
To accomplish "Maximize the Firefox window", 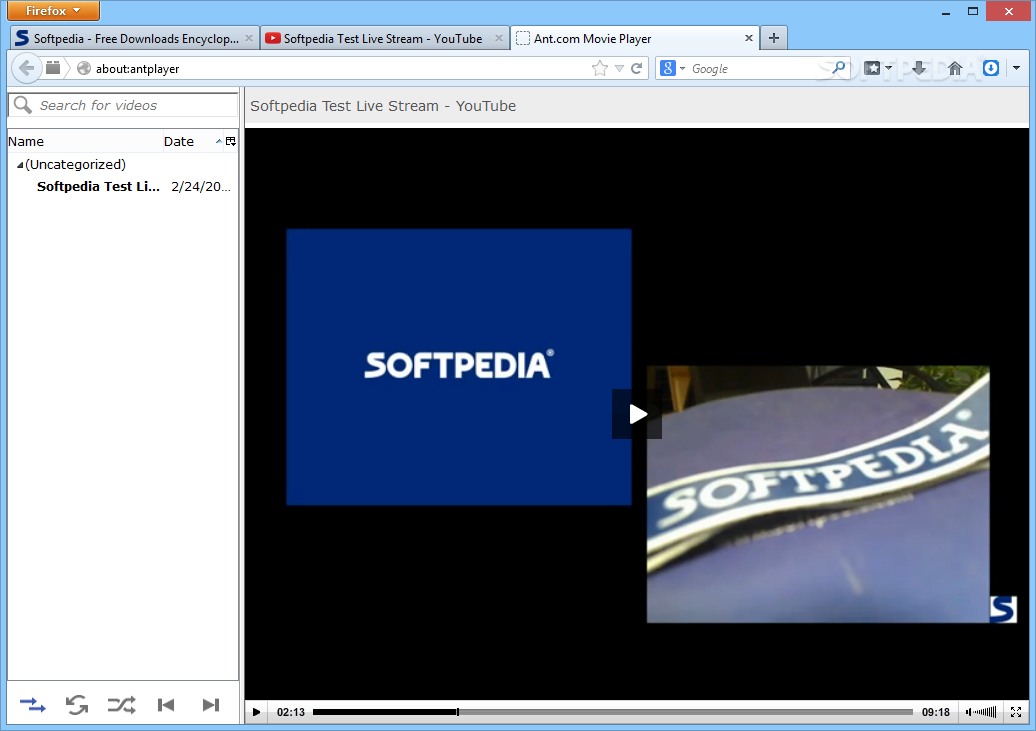I will point(973,11).
